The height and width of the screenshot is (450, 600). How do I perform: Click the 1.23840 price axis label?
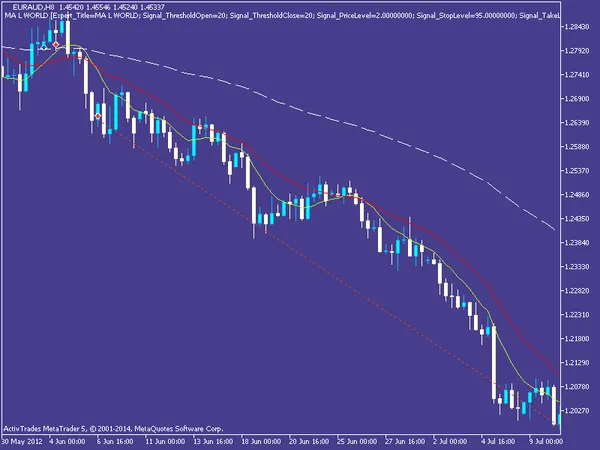577,243
